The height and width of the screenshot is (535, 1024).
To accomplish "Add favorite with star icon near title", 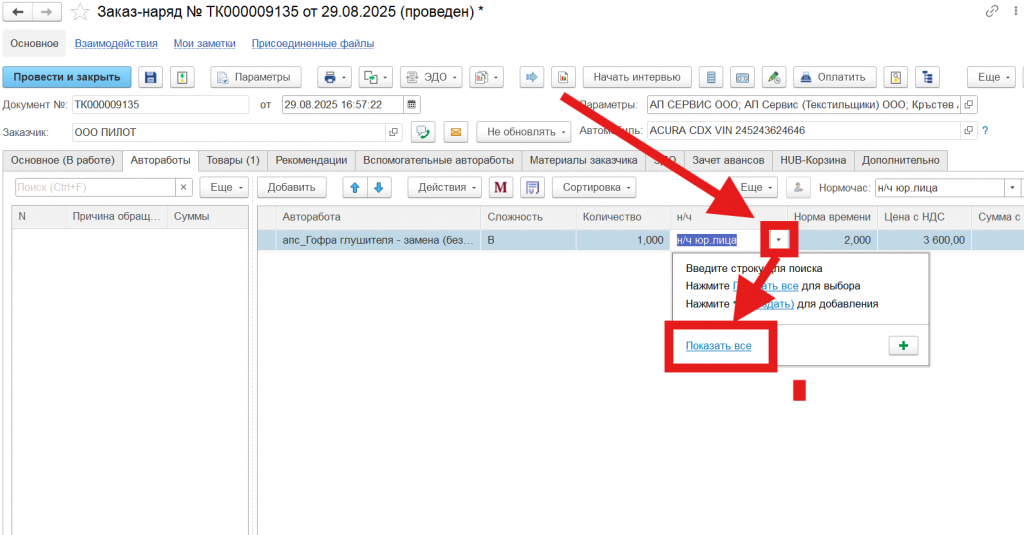I will [80, 12].
